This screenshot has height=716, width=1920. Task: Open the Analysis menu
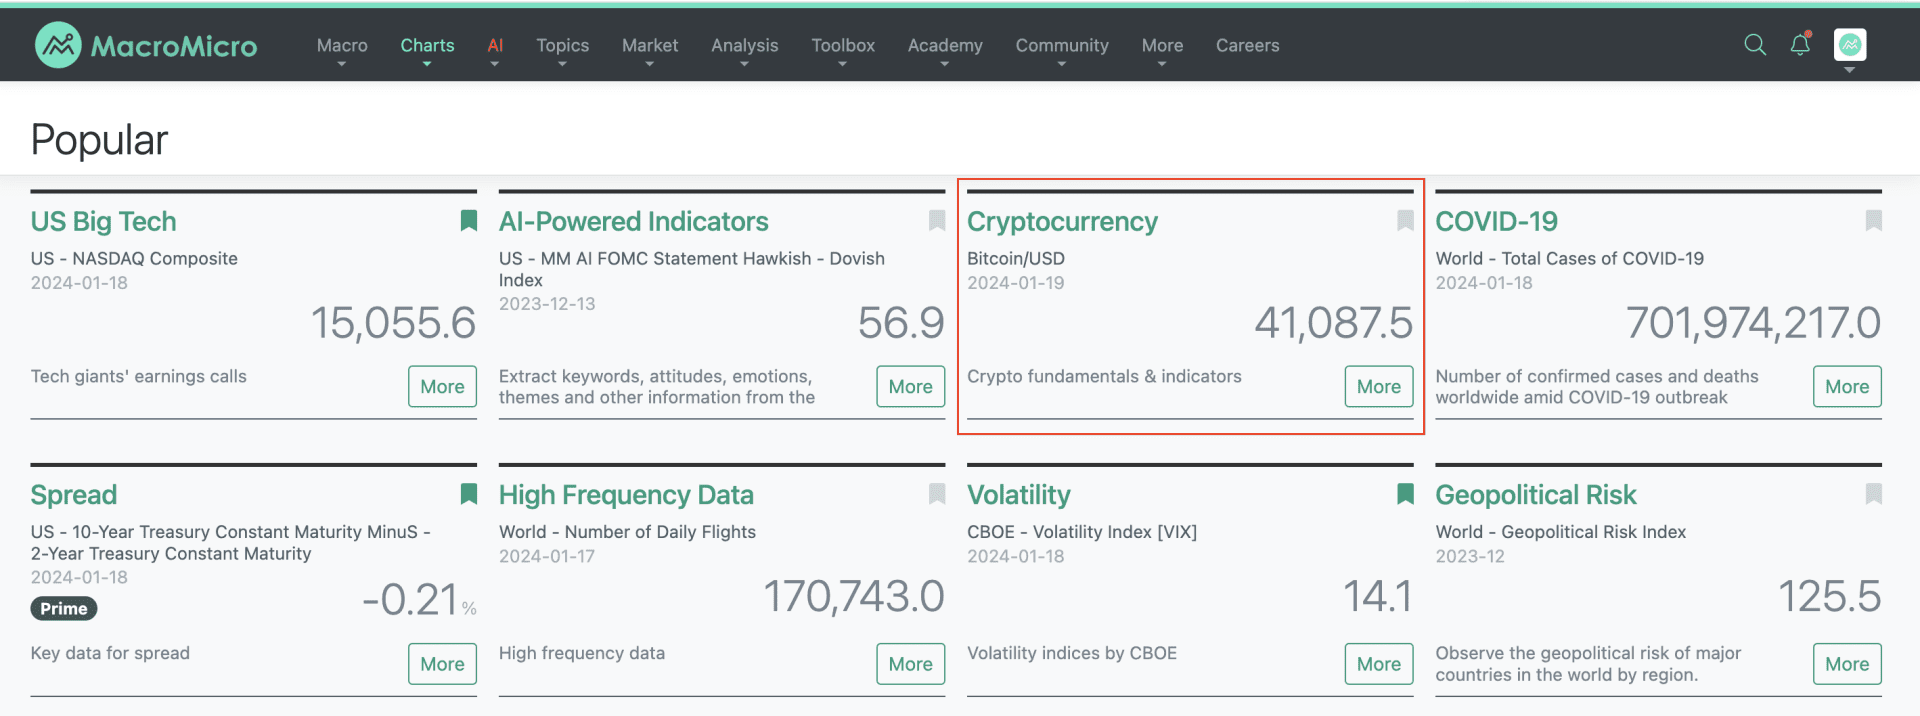(744, 45)
